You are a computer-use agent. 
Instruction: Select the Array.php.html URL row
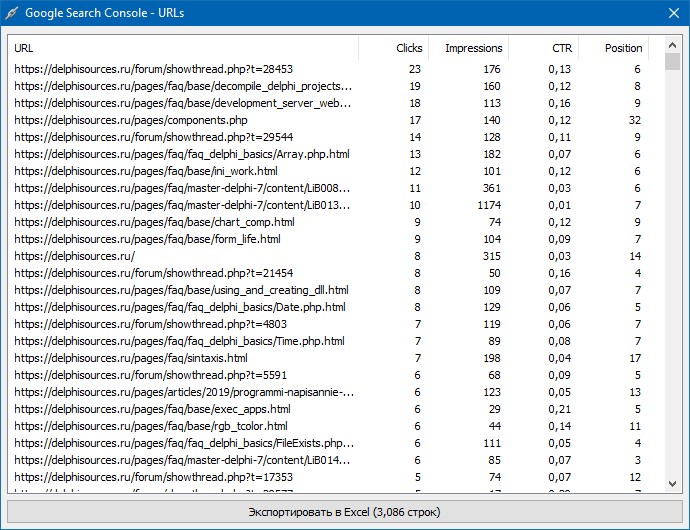pos(181,154)
